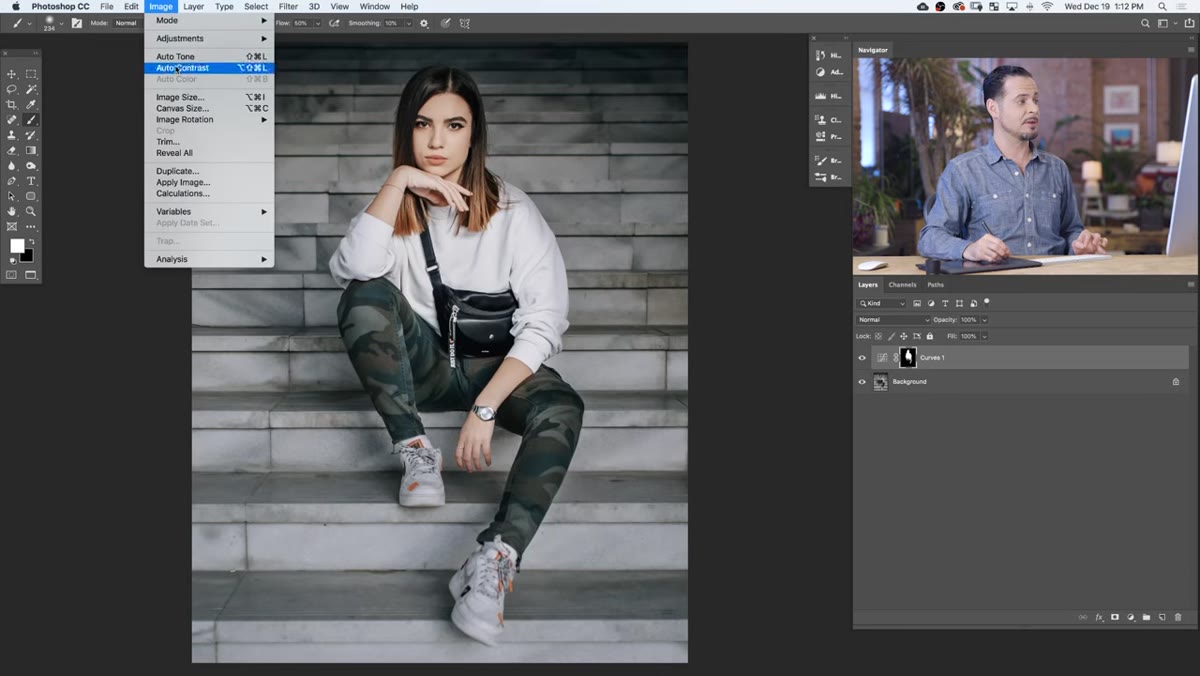
Task: Open the Smoothing percentage dropdown
Action: coord(408,23)
